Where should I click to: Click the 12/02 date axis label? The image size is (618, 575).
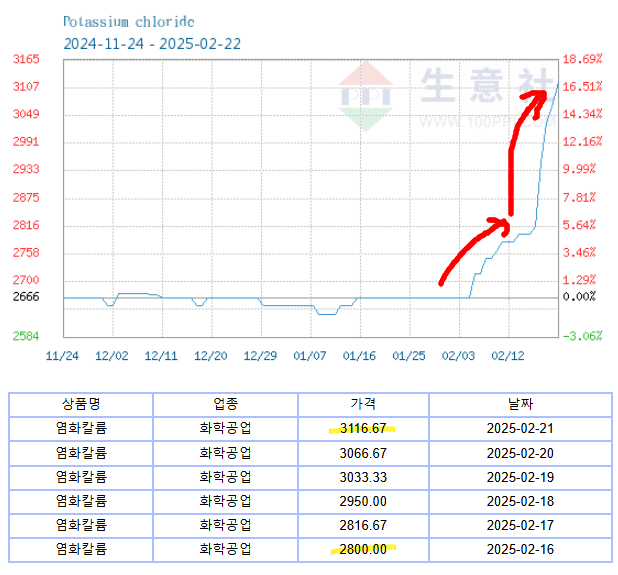click(x=112, y=356)
